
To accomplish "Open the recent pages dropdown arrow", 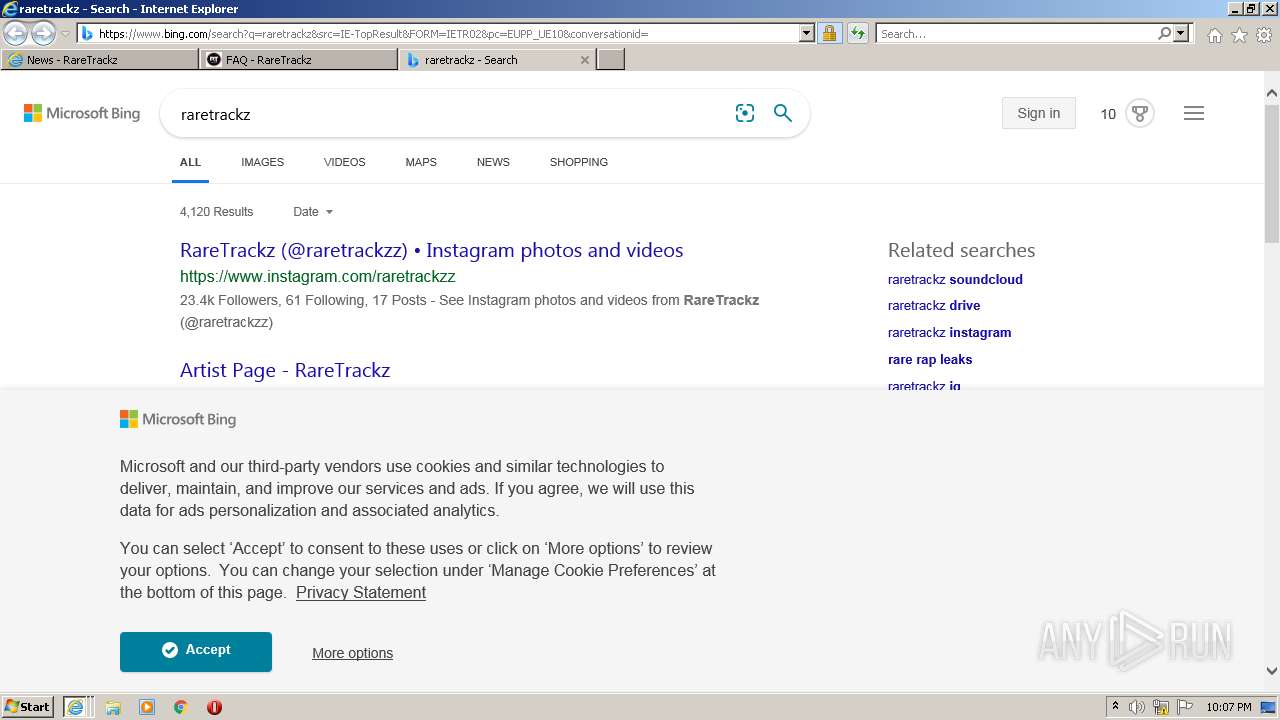I will click(65, 34).
